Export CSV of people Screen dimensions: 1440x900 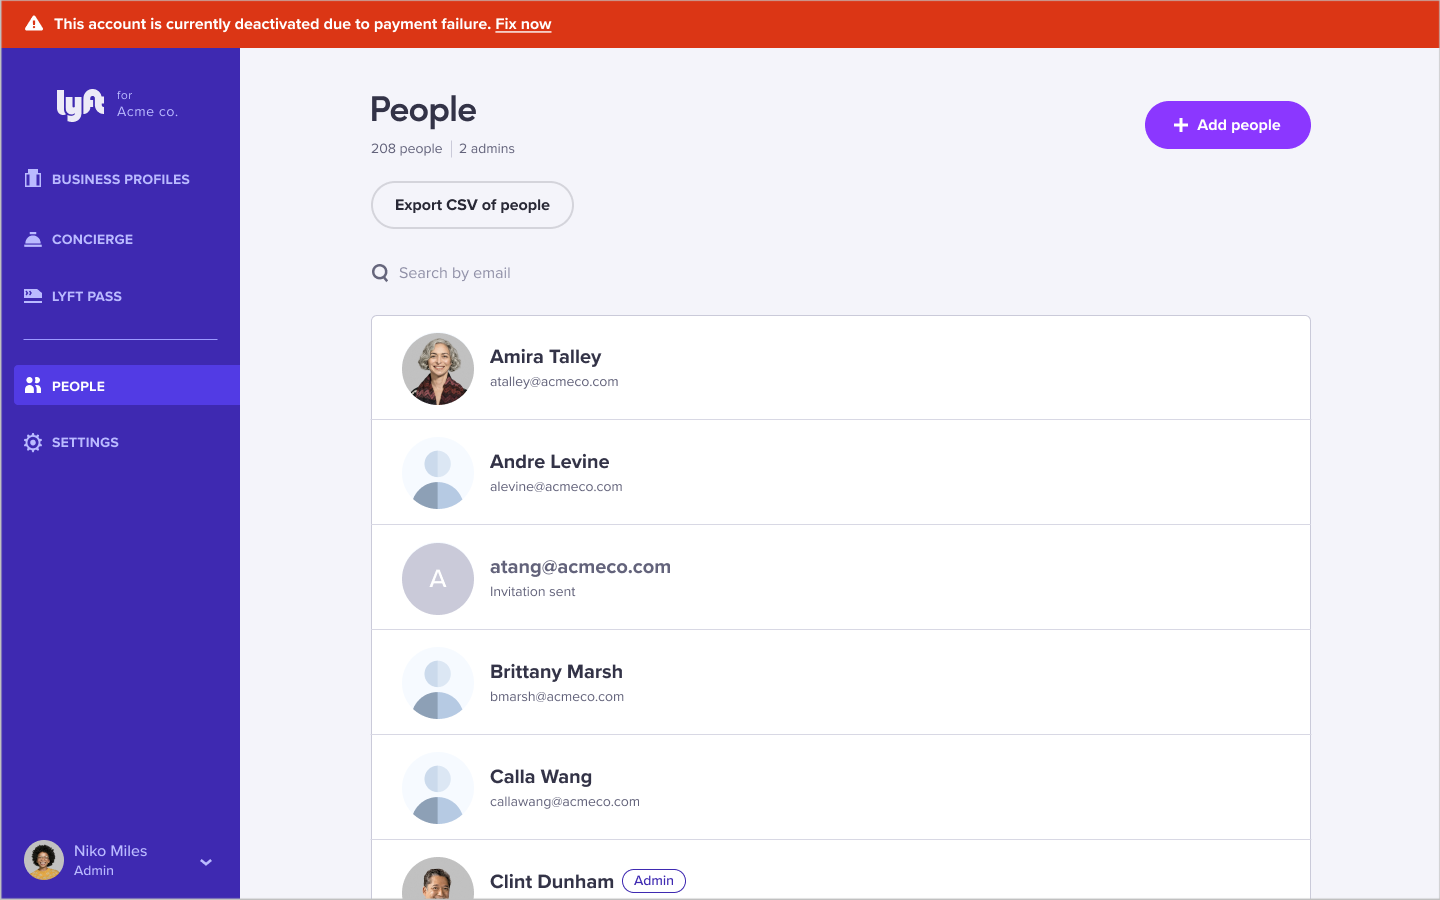point(472,205)
